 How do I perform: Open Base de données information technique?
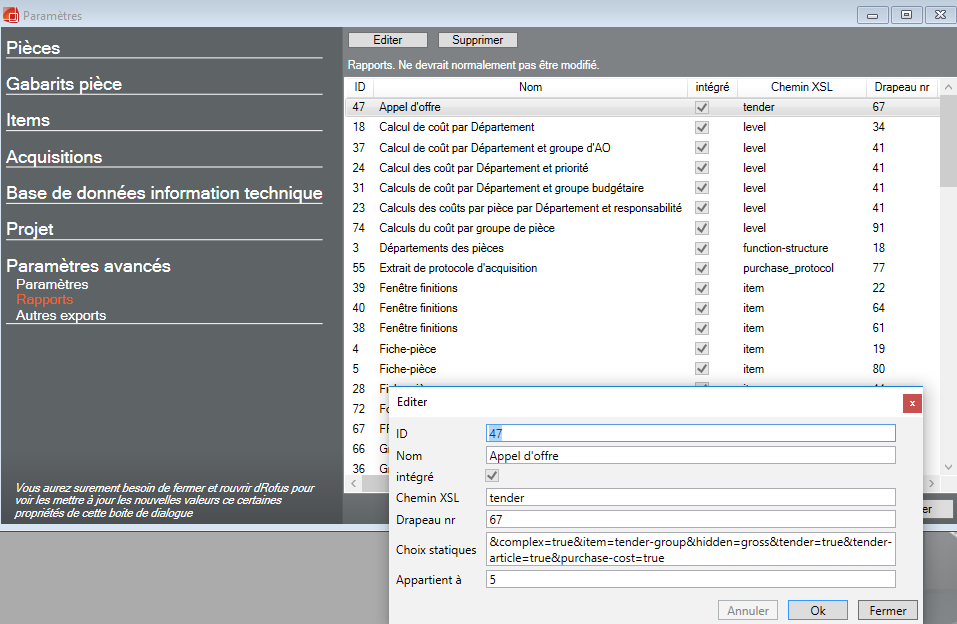(164, 193)
